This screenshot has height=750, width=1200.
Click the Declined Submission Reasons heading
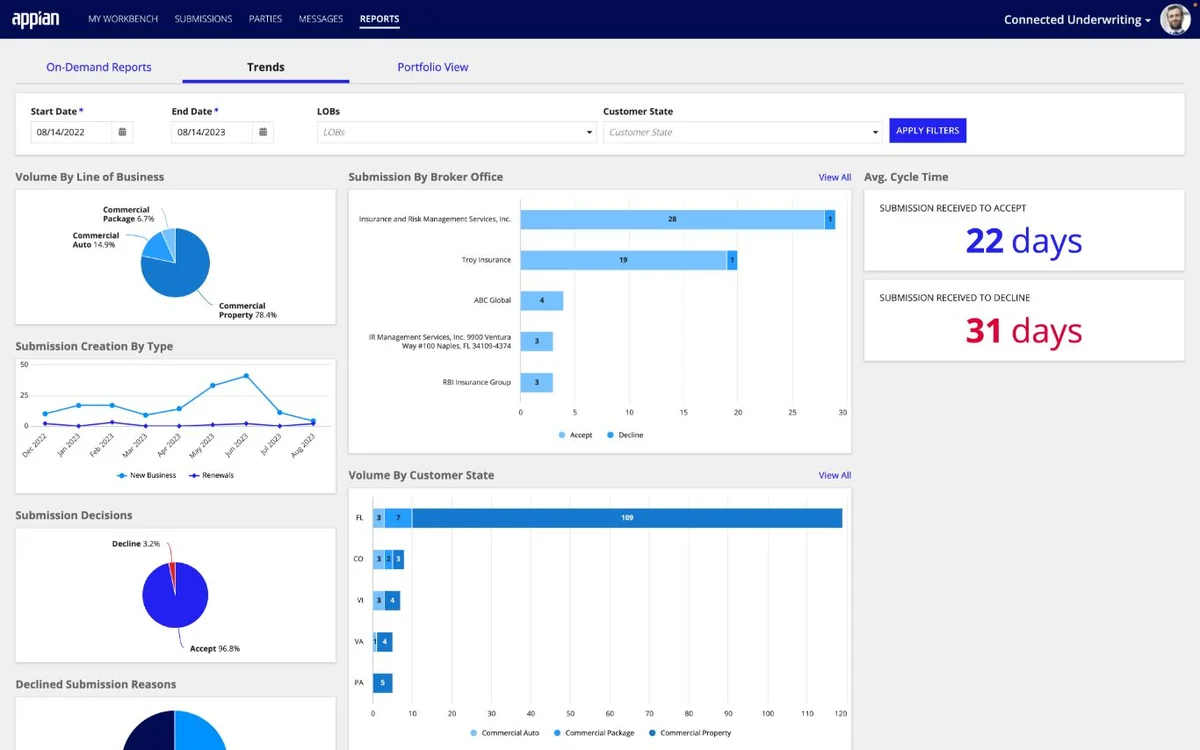point(96,684)
